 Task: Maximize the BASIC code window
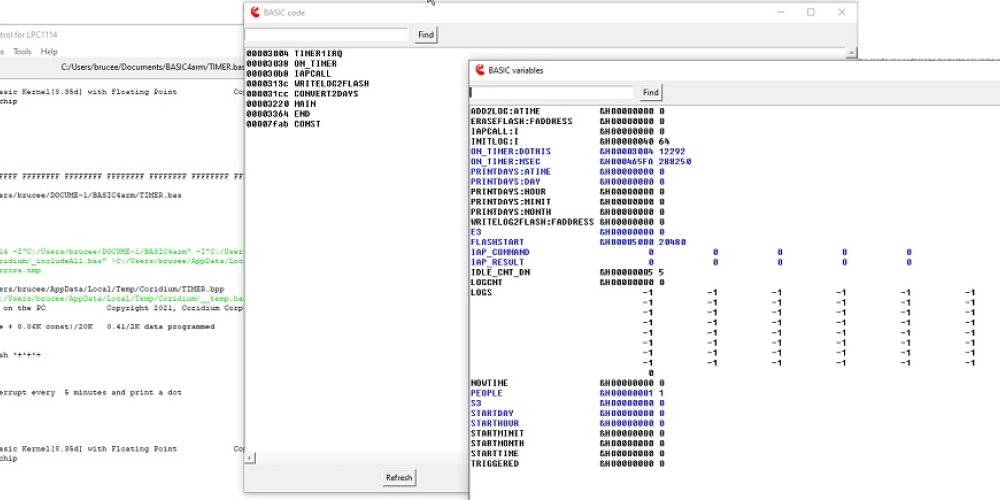point(810,12)
